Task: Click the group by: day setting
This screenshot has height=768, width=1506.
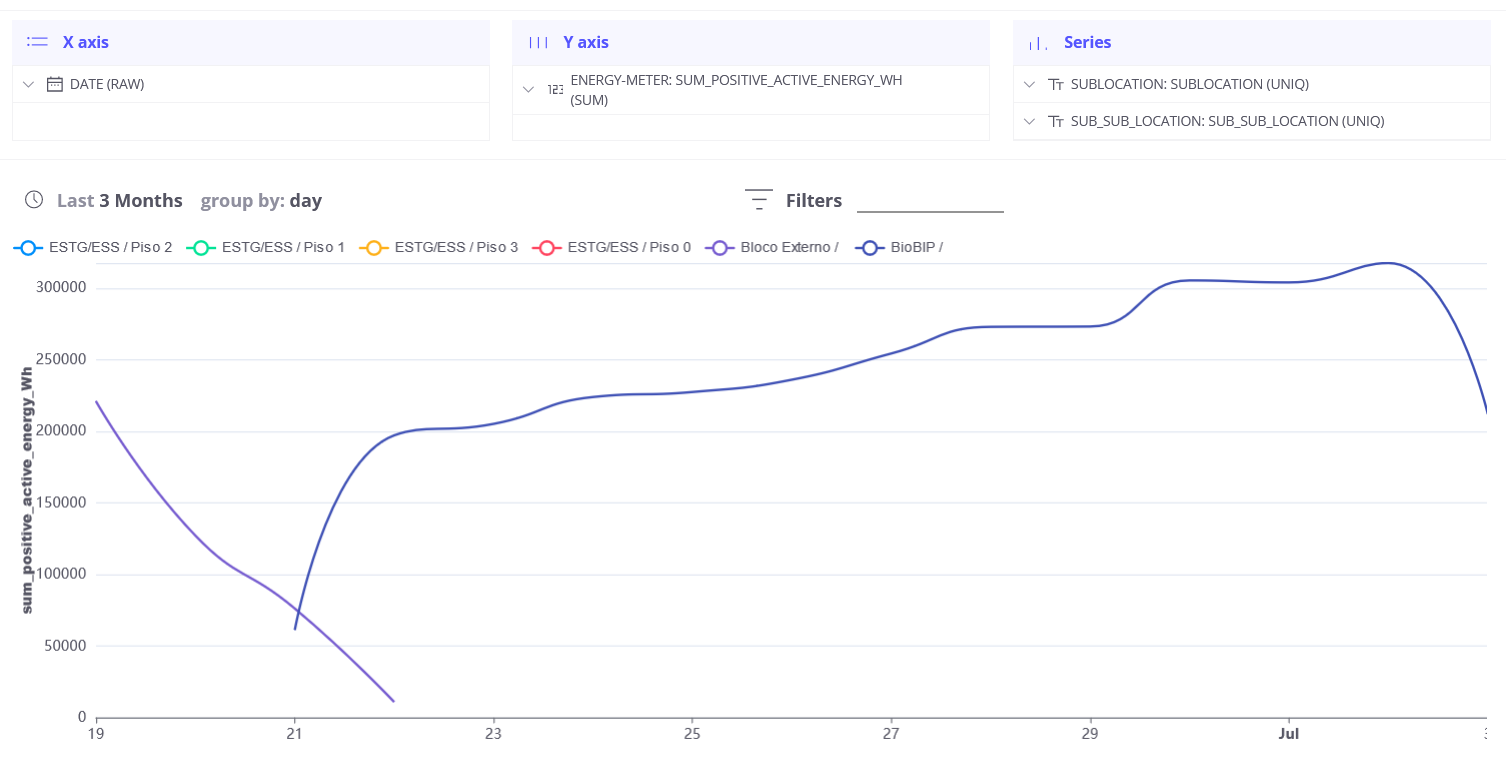Action: pos(261,200)
